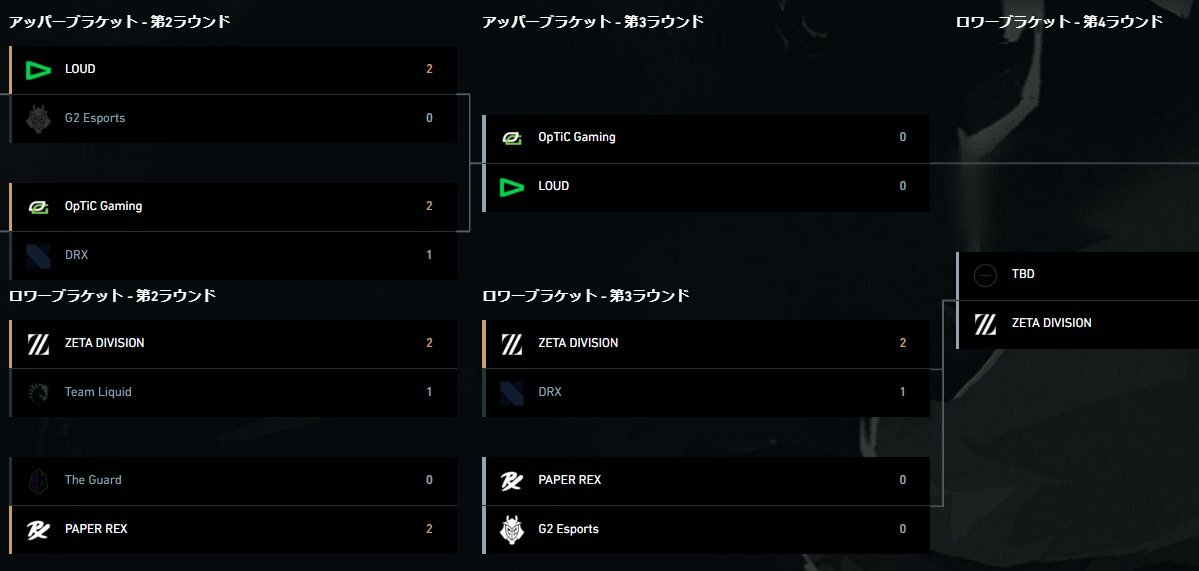Click DRX logo in Lower Bracket Round 3
Image resolution: width=1199 pixels, height=571 pixels.
pos(512,393)
